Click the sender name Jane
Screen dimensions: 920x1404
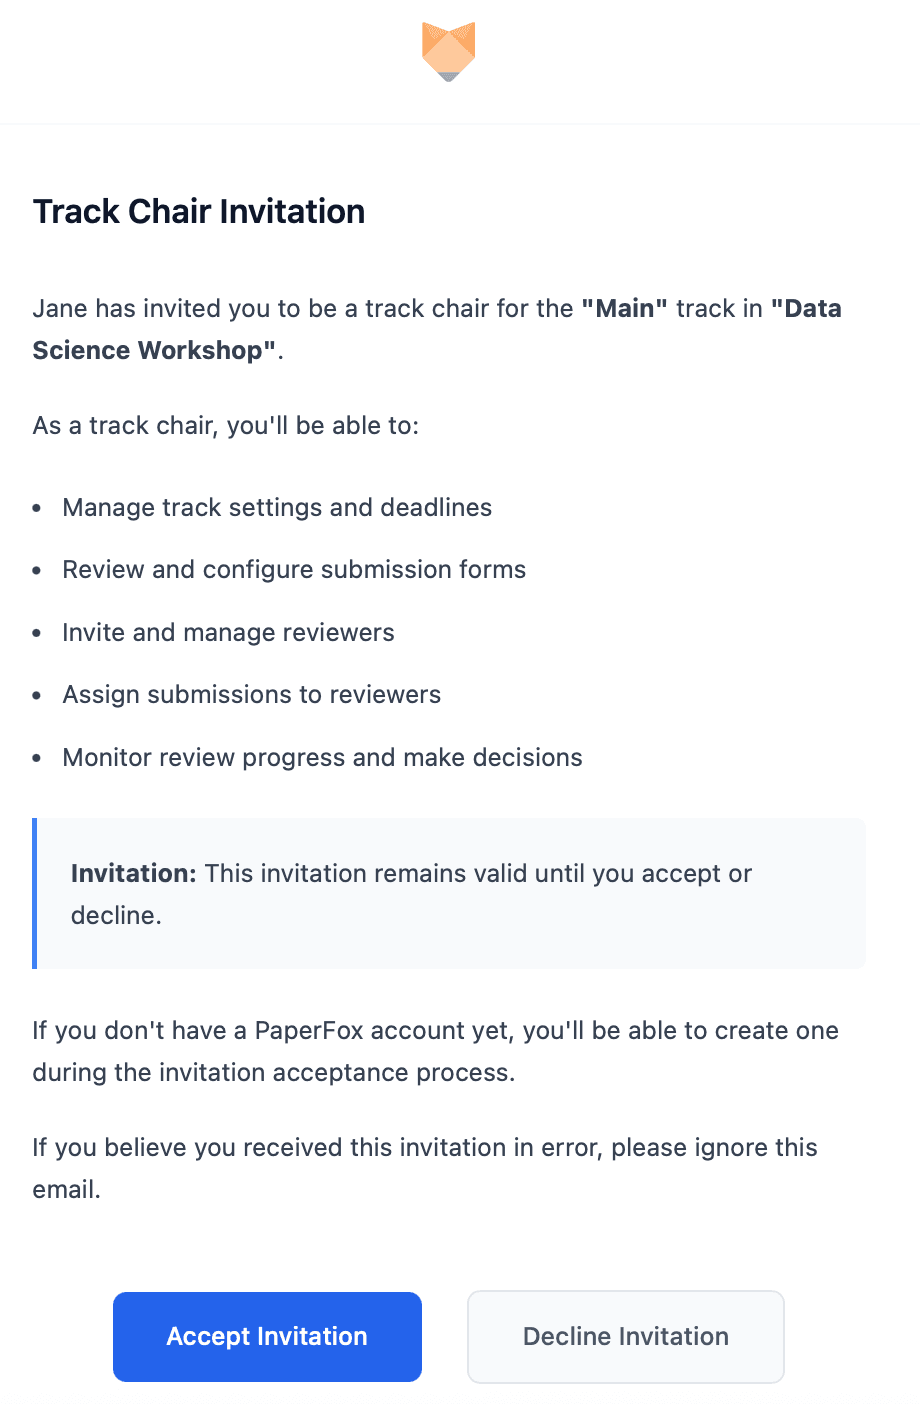click(57, 308)
